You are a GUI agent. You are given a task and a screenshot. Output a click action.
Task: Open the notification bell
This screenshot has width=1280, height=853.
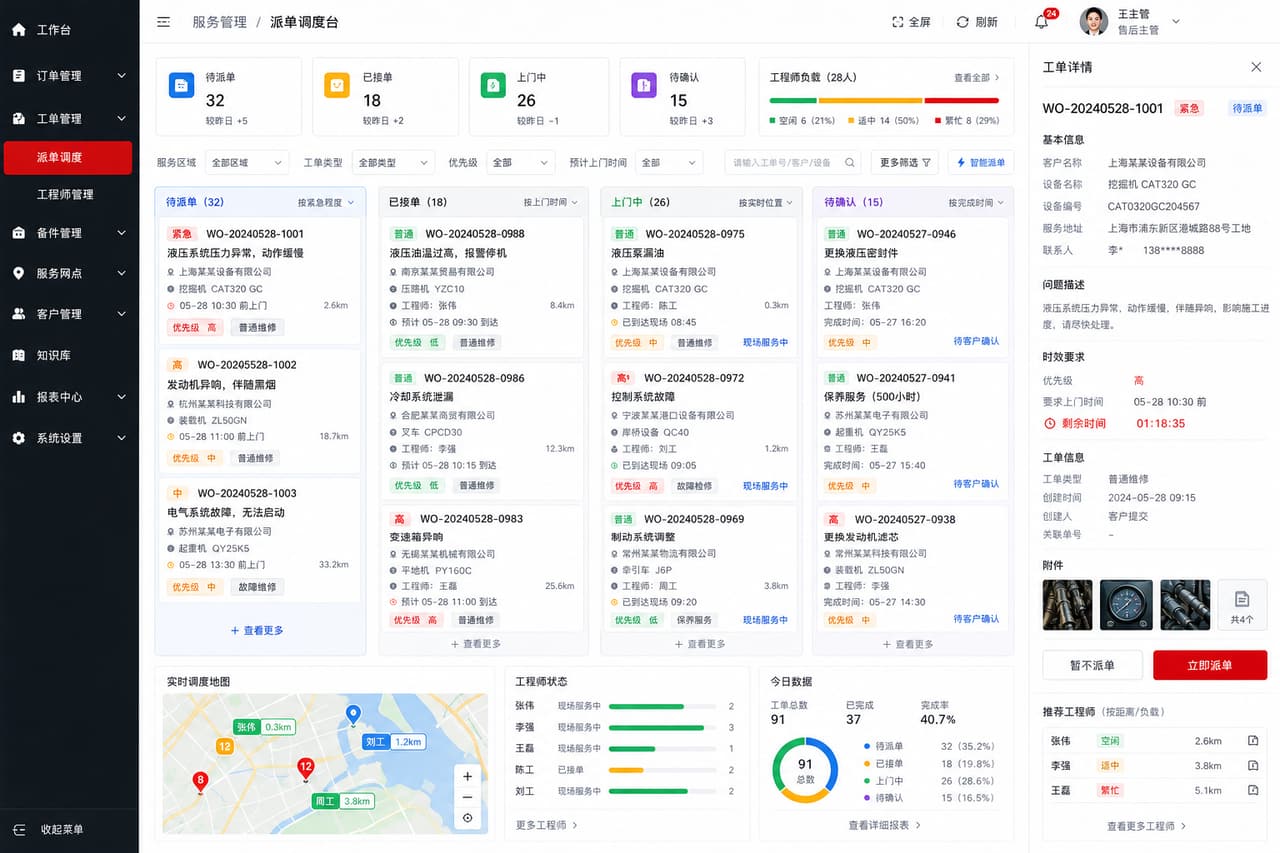[1041, 22]
